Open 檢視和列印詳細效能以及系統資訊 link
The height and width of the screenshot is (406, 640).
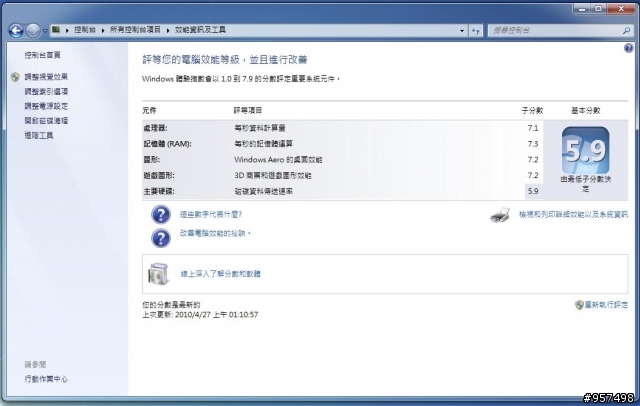tap(573, 214)
